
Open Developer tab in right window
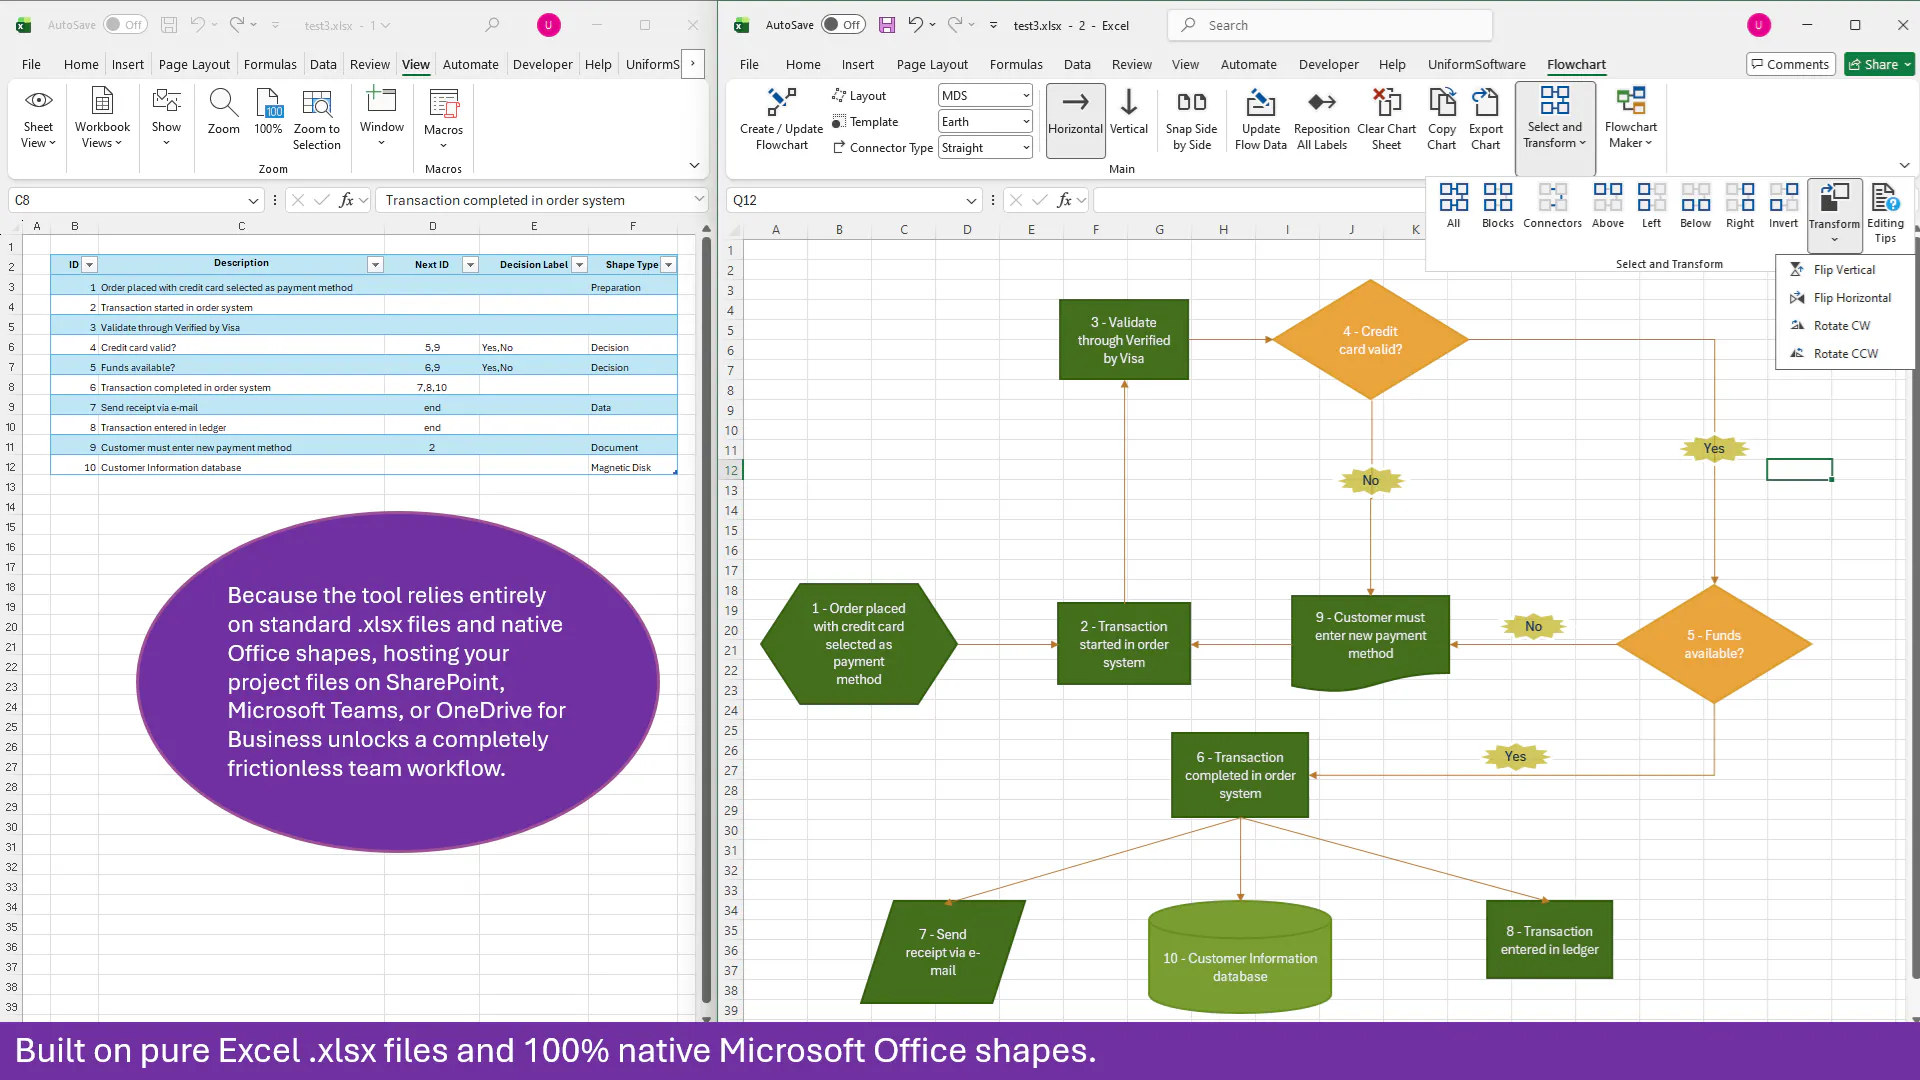pos(1328,65)
